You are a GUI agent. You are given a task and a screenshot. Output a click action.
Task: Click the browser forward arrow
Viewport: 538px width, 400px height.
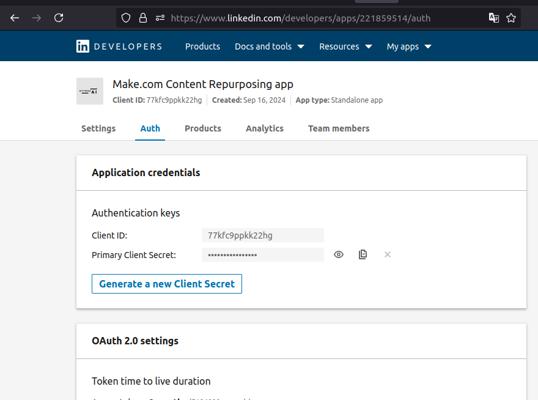click(x=36, y=18)
